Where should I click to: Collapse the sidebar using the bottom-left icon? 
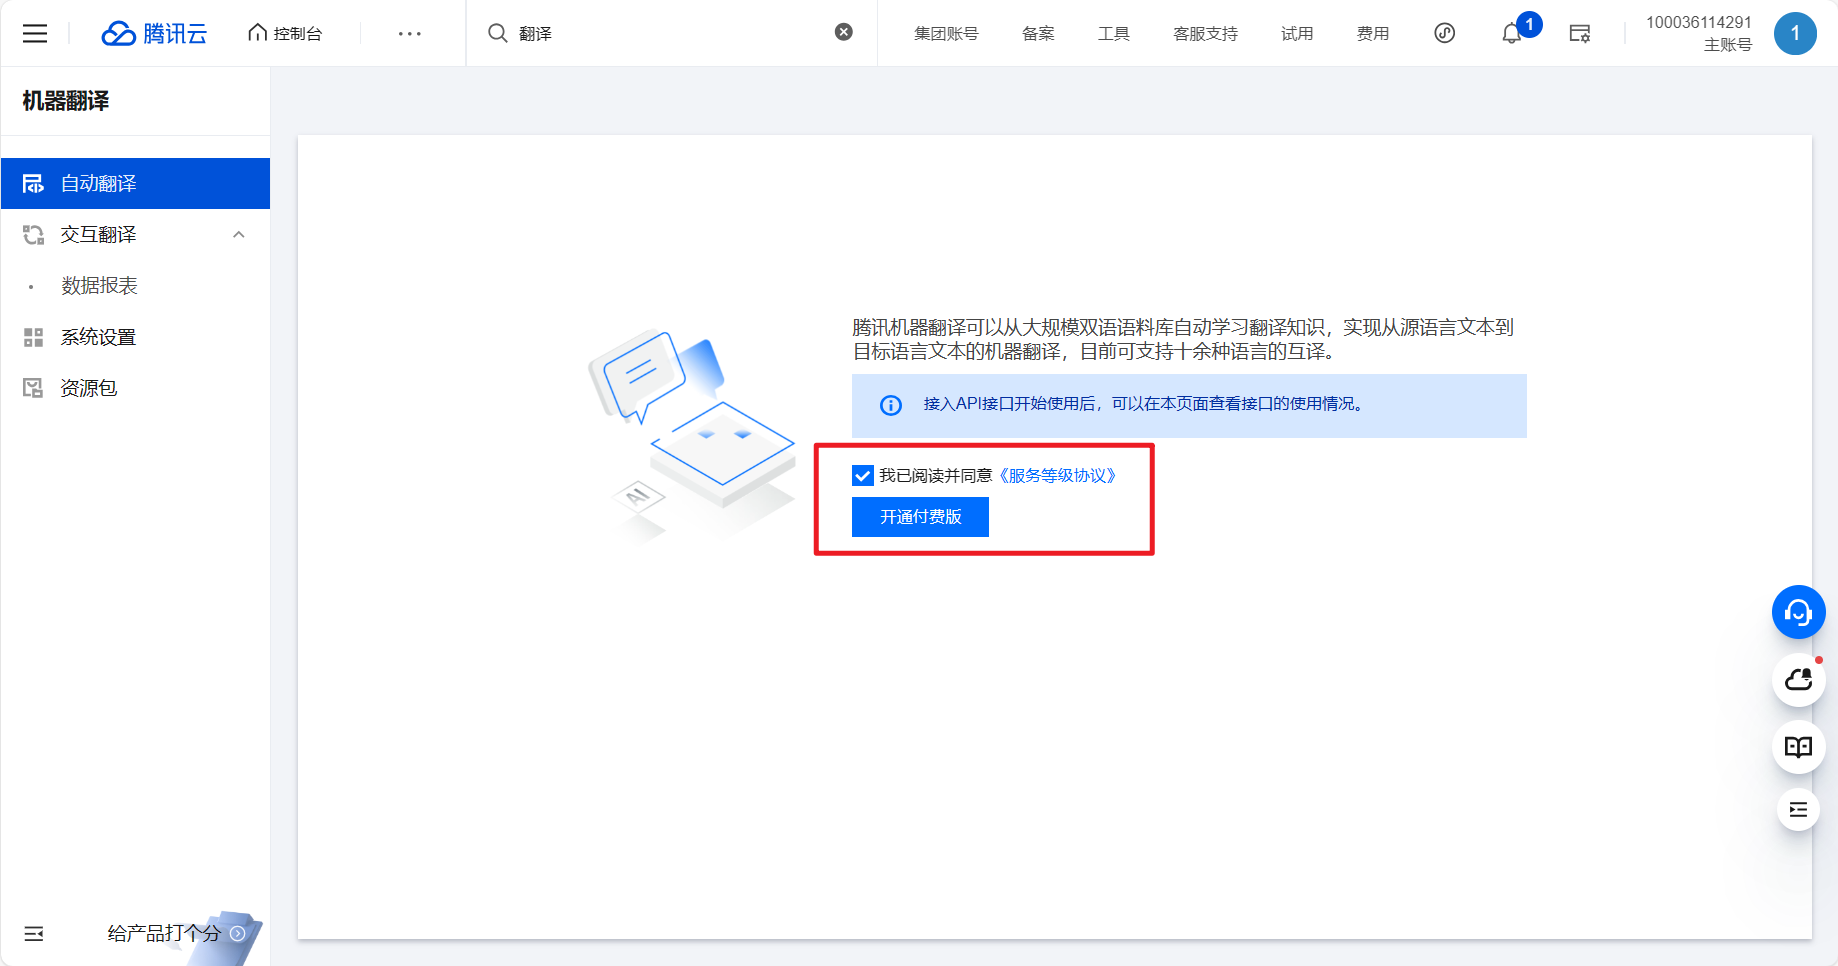[34, 934]
